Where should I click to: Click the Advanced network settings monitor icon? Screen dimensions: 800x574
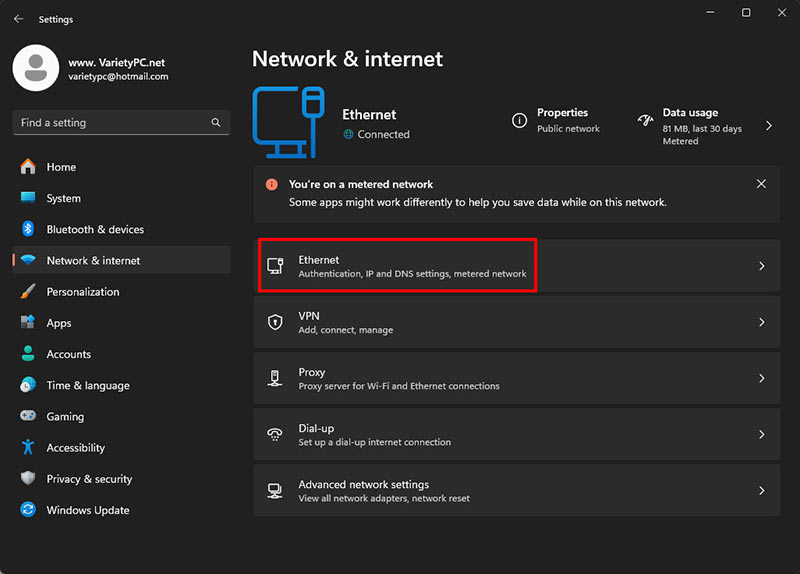point(275,490)
